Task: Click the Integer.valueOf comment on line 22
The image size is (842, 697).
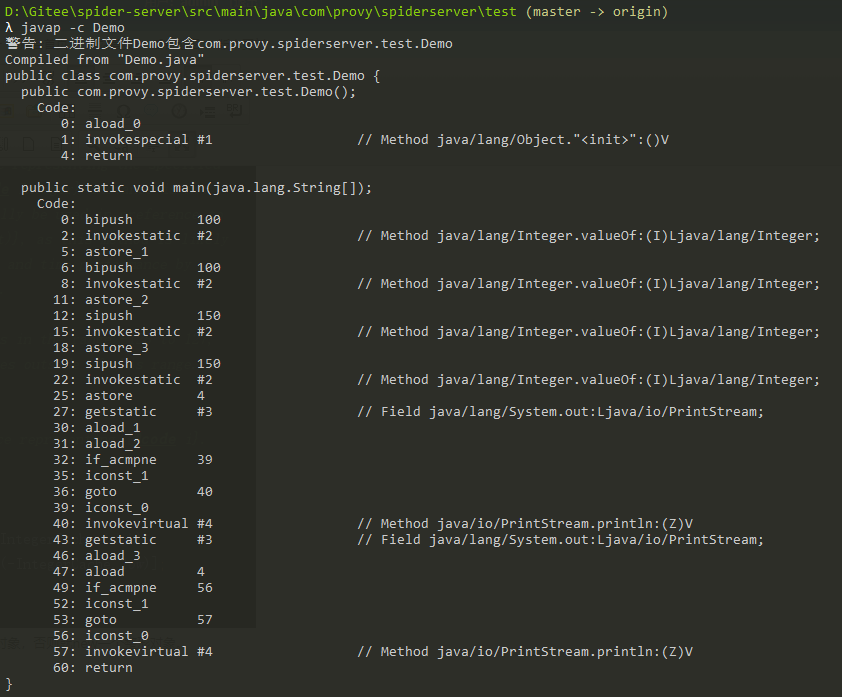Action: click(589, 380)
